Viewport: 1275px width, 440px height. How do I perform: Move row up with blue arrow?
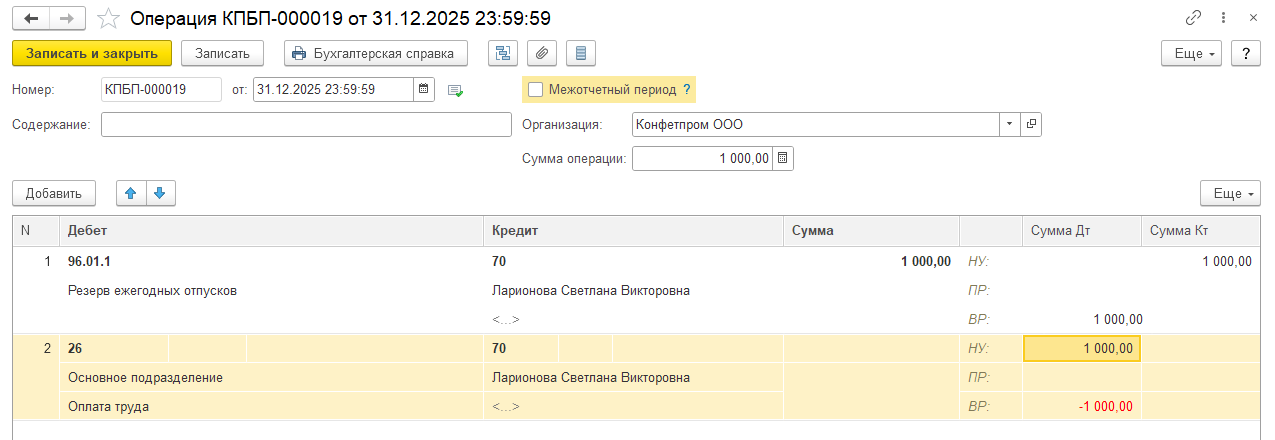(132, 193)
